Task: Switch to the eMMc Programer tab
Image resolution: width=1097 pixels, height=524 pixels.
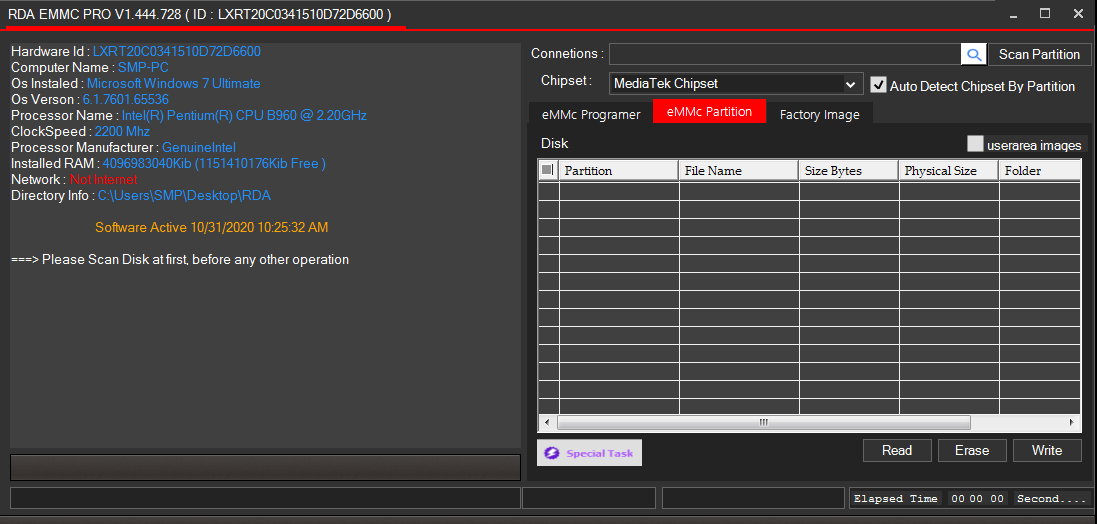Action: [590, 114]
